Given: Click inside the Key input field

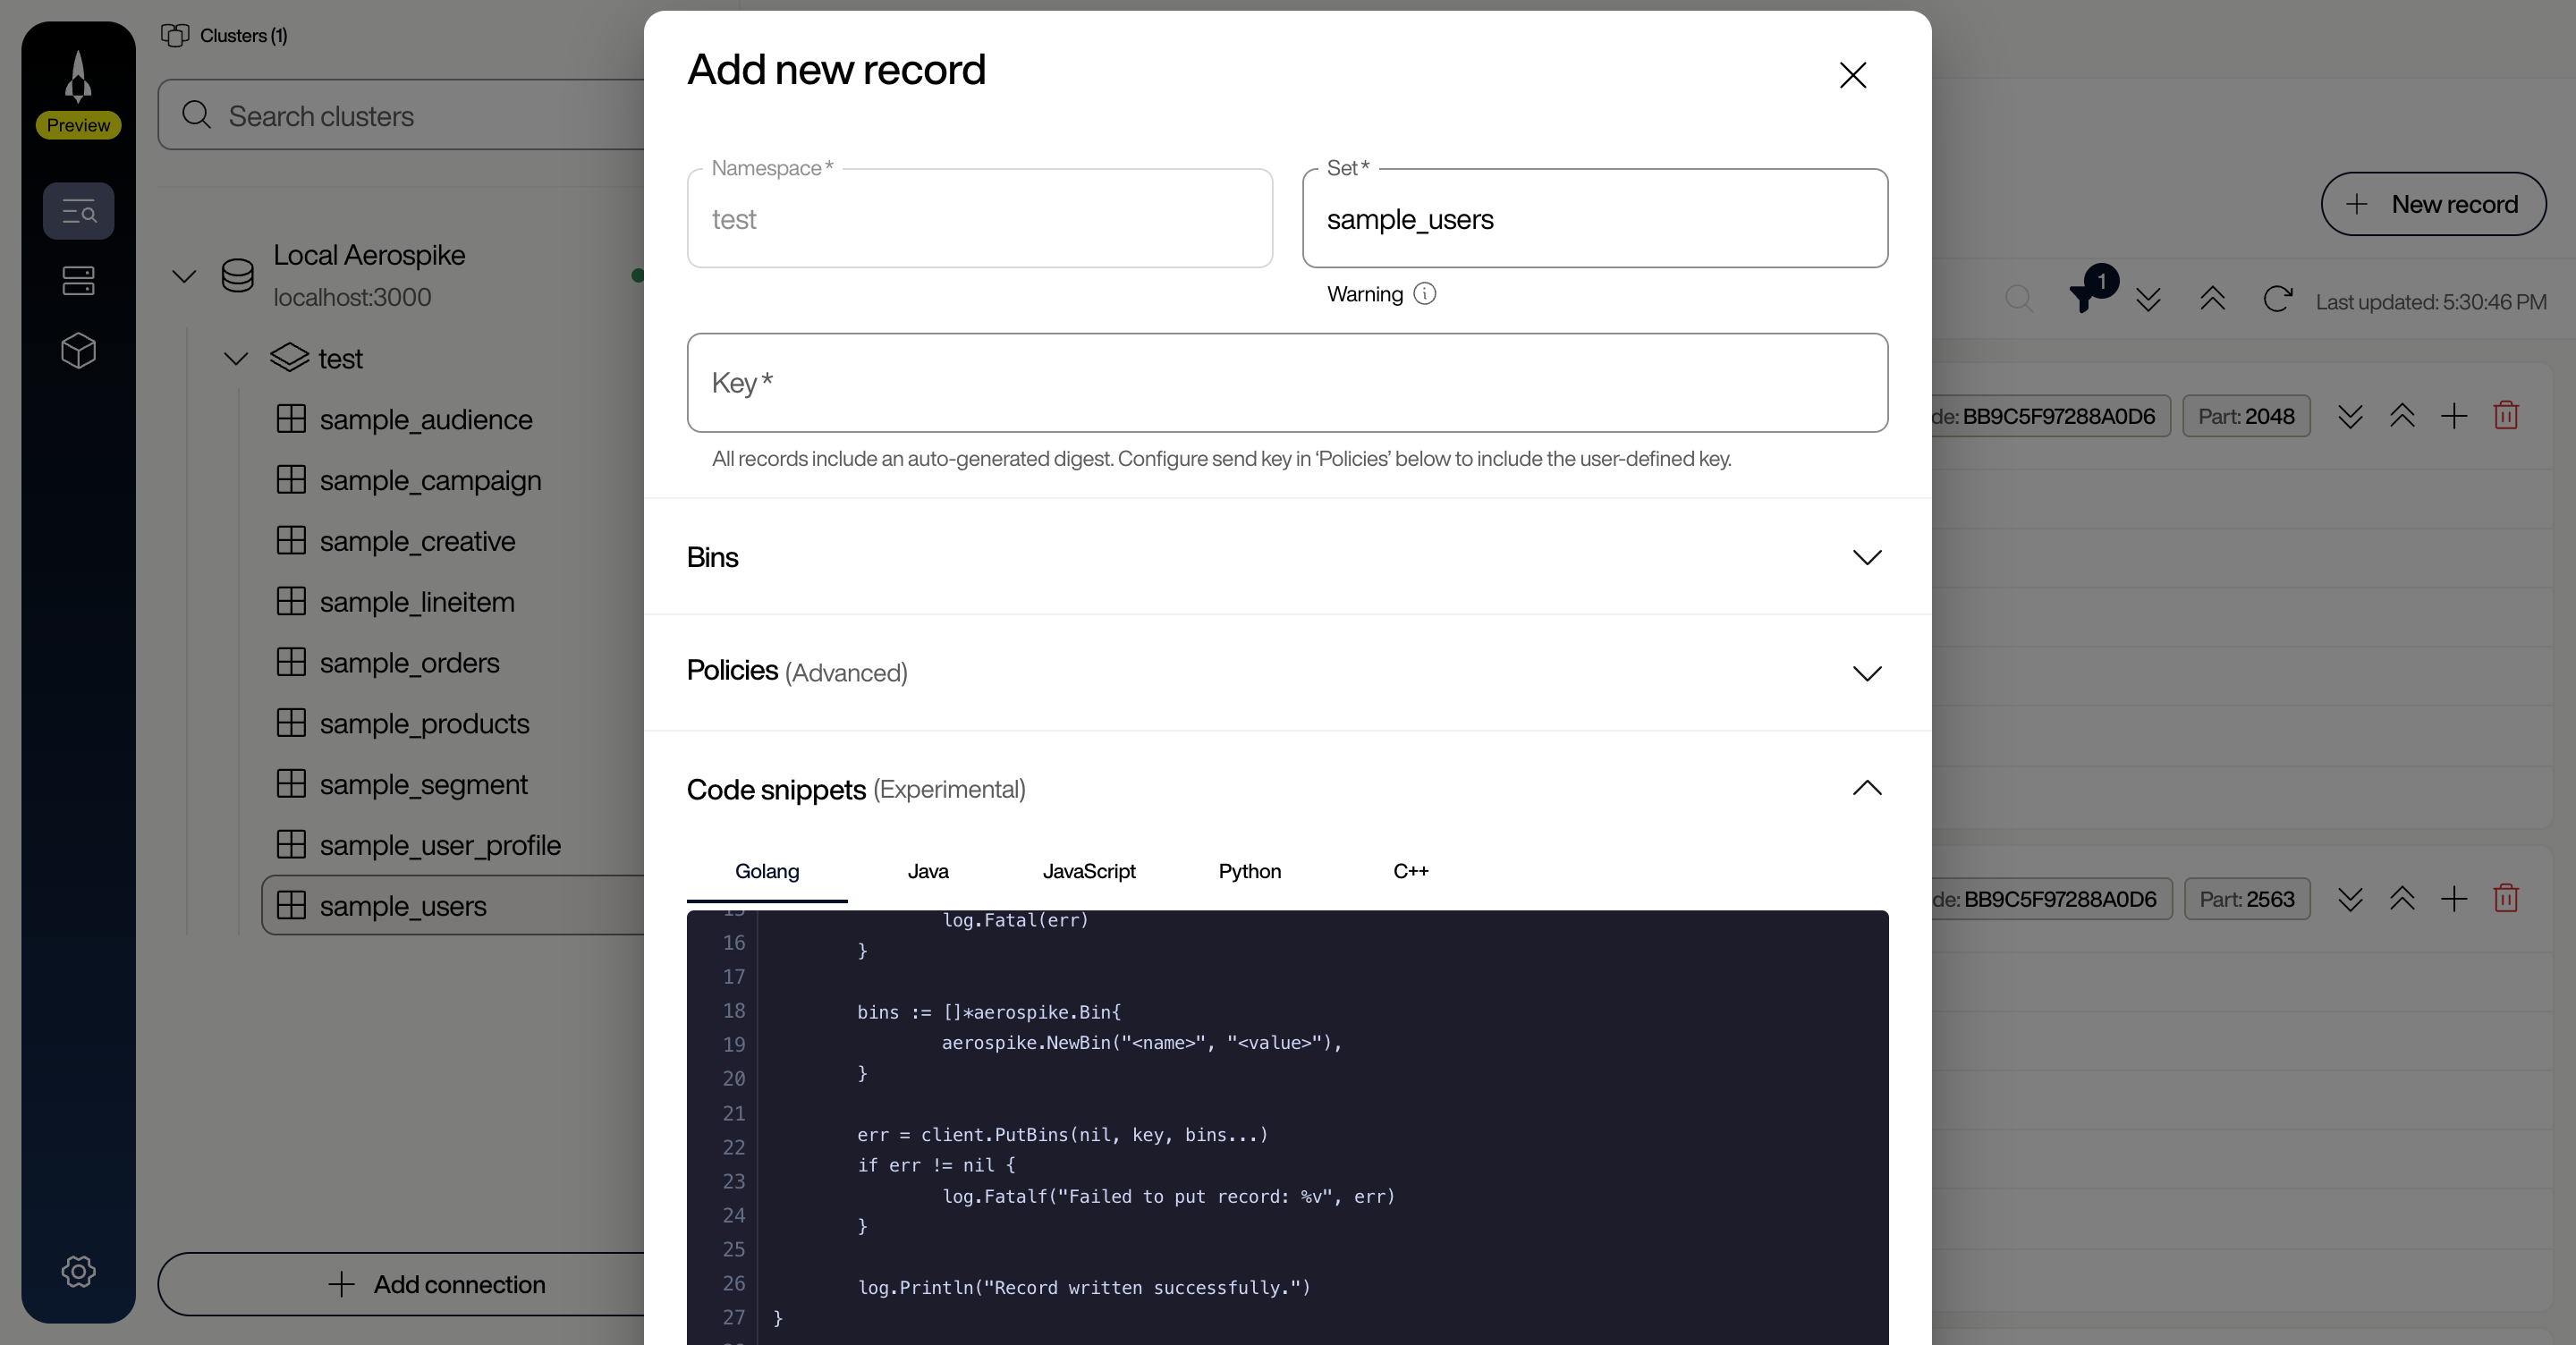Looking at the screenshot, I should 1286,383.
